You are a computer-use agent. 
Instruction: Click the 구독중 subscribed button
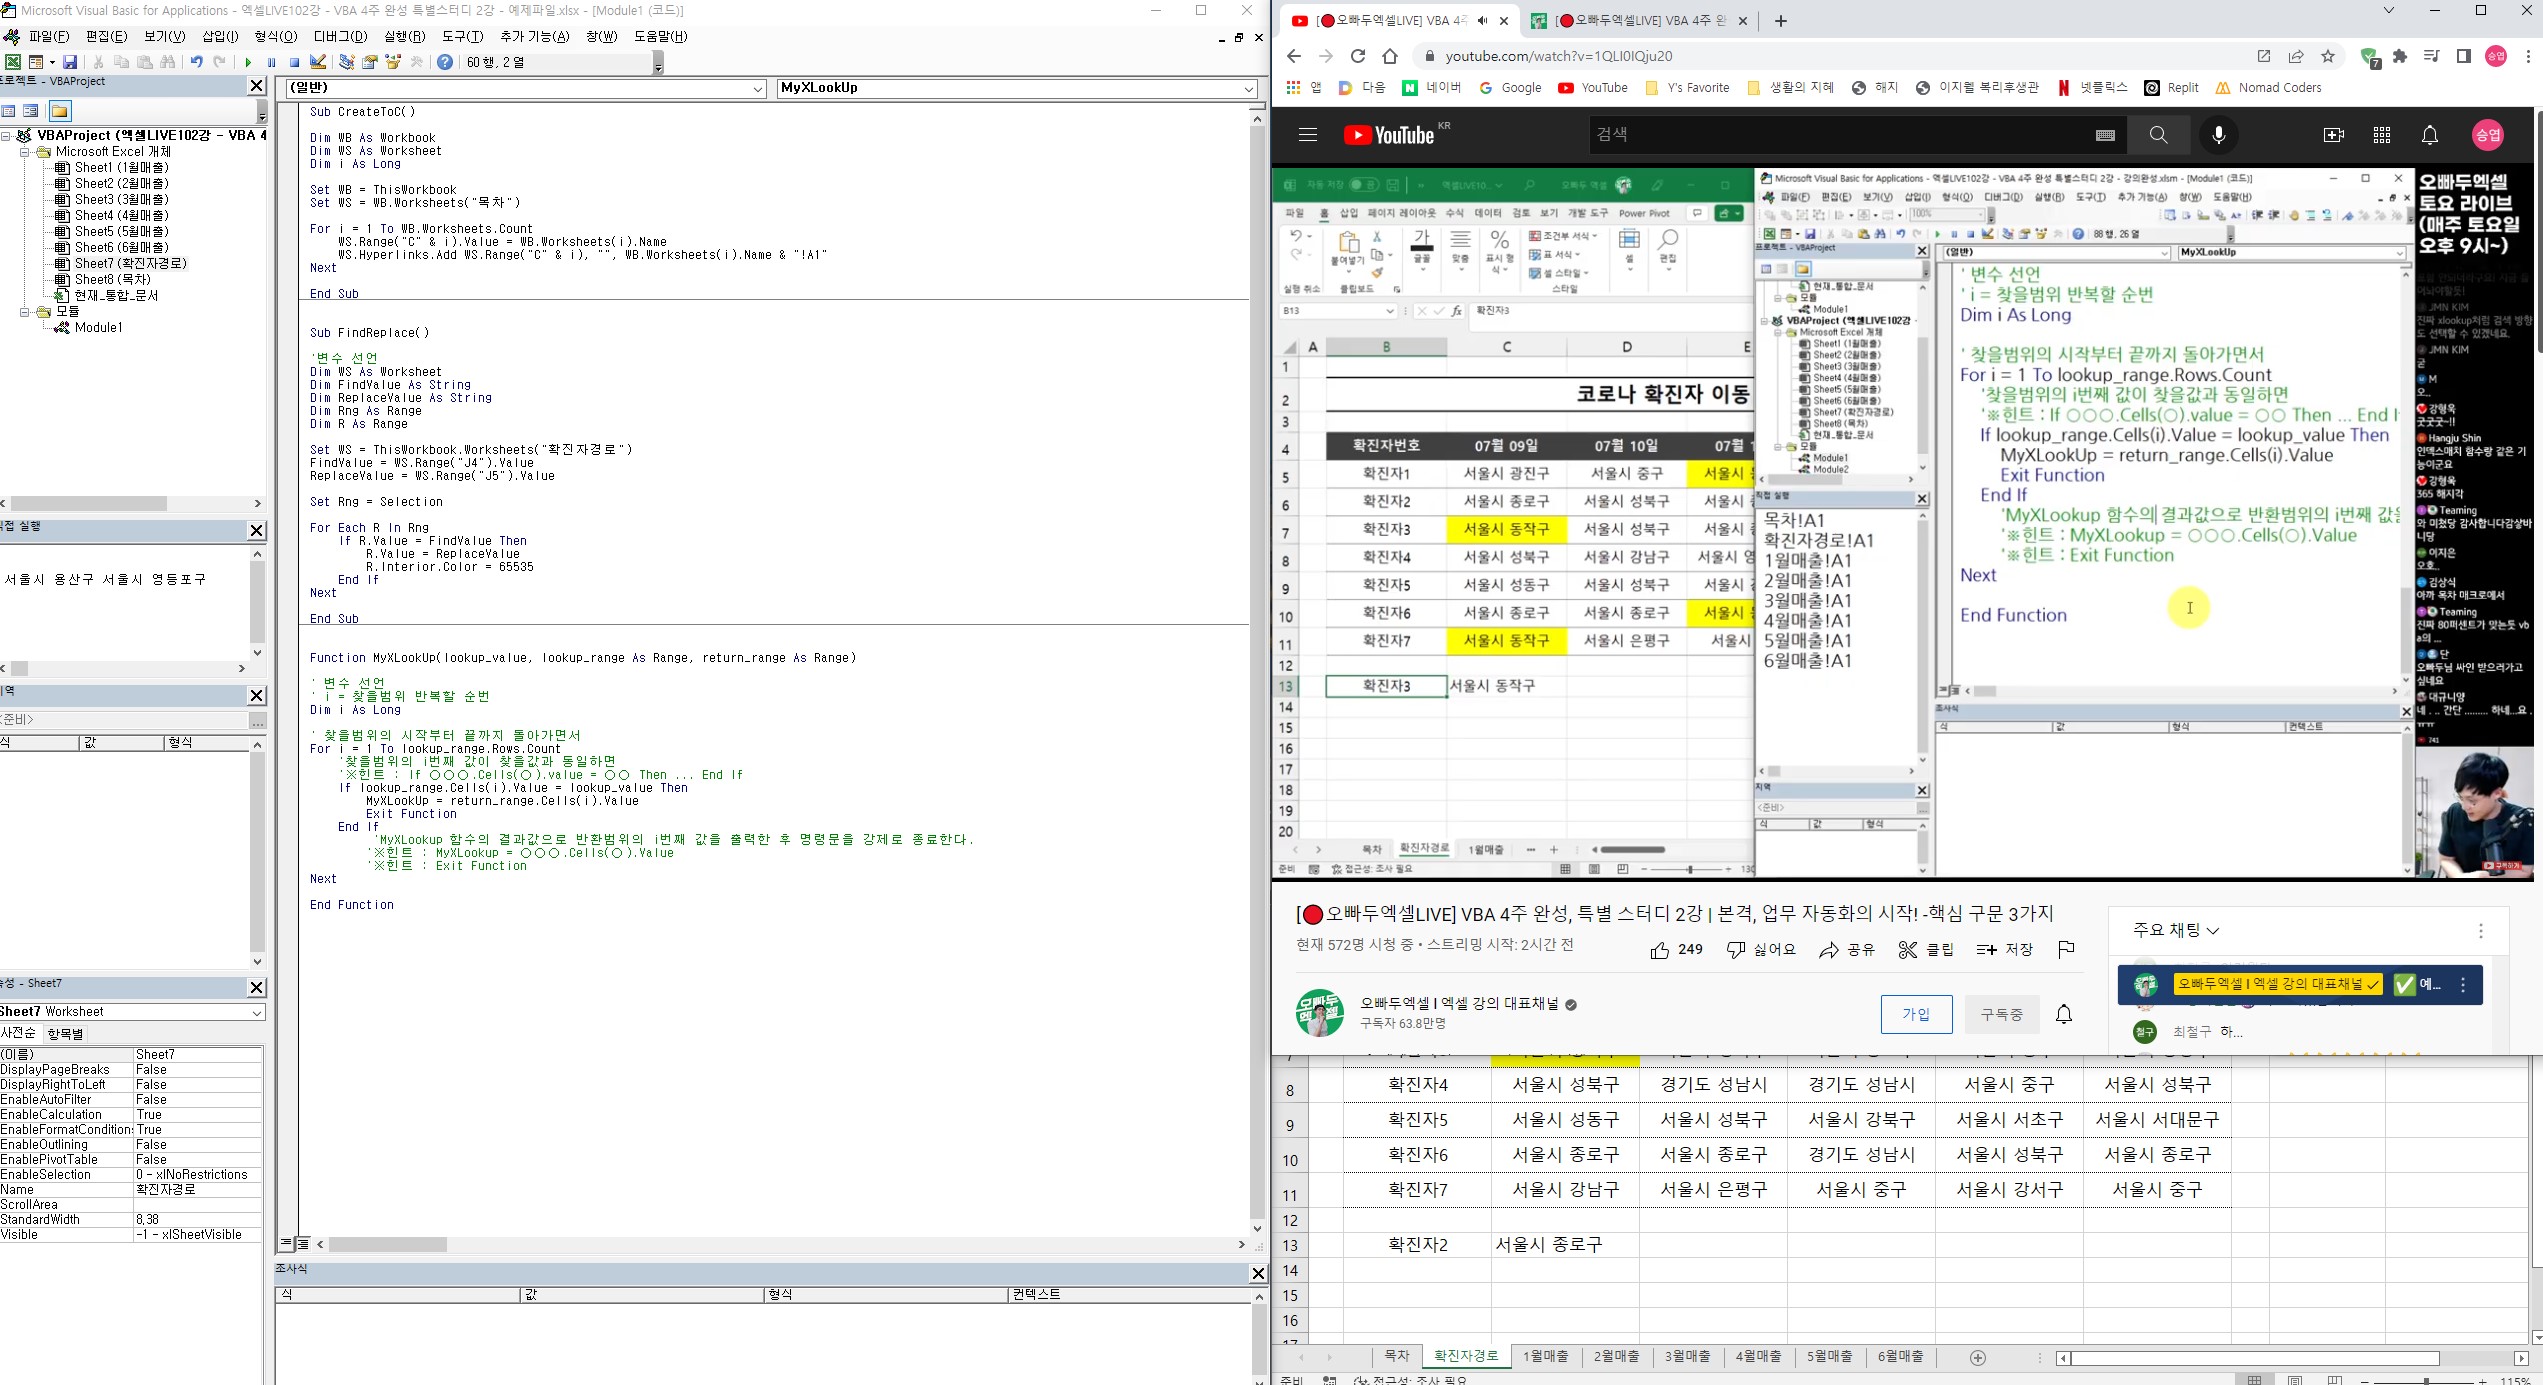pos(2001,1014)
